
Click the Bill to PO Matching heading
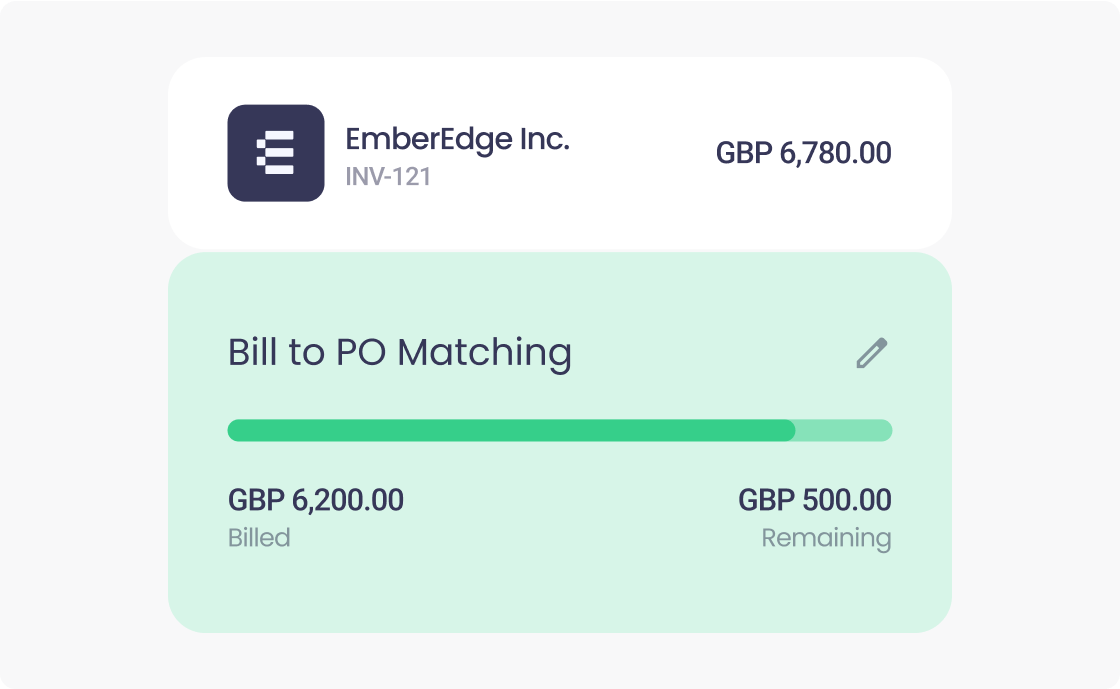click(x=400, y=353)
